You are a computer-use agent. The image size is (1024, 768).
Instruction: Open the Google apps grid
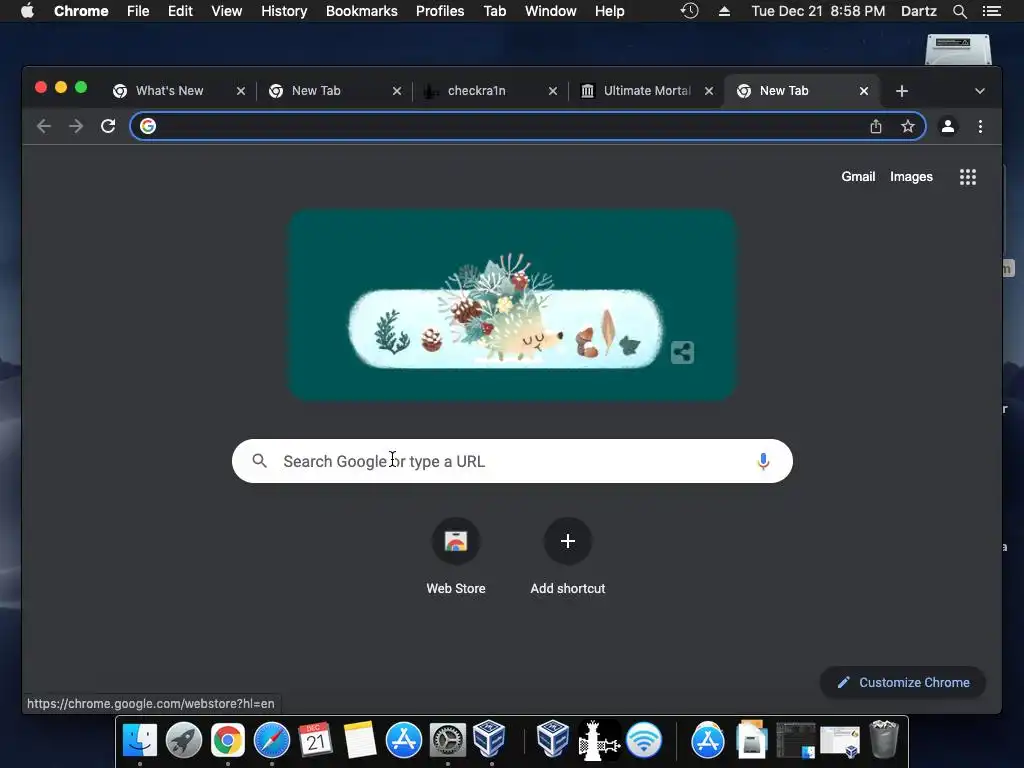(x=968, y=177)
